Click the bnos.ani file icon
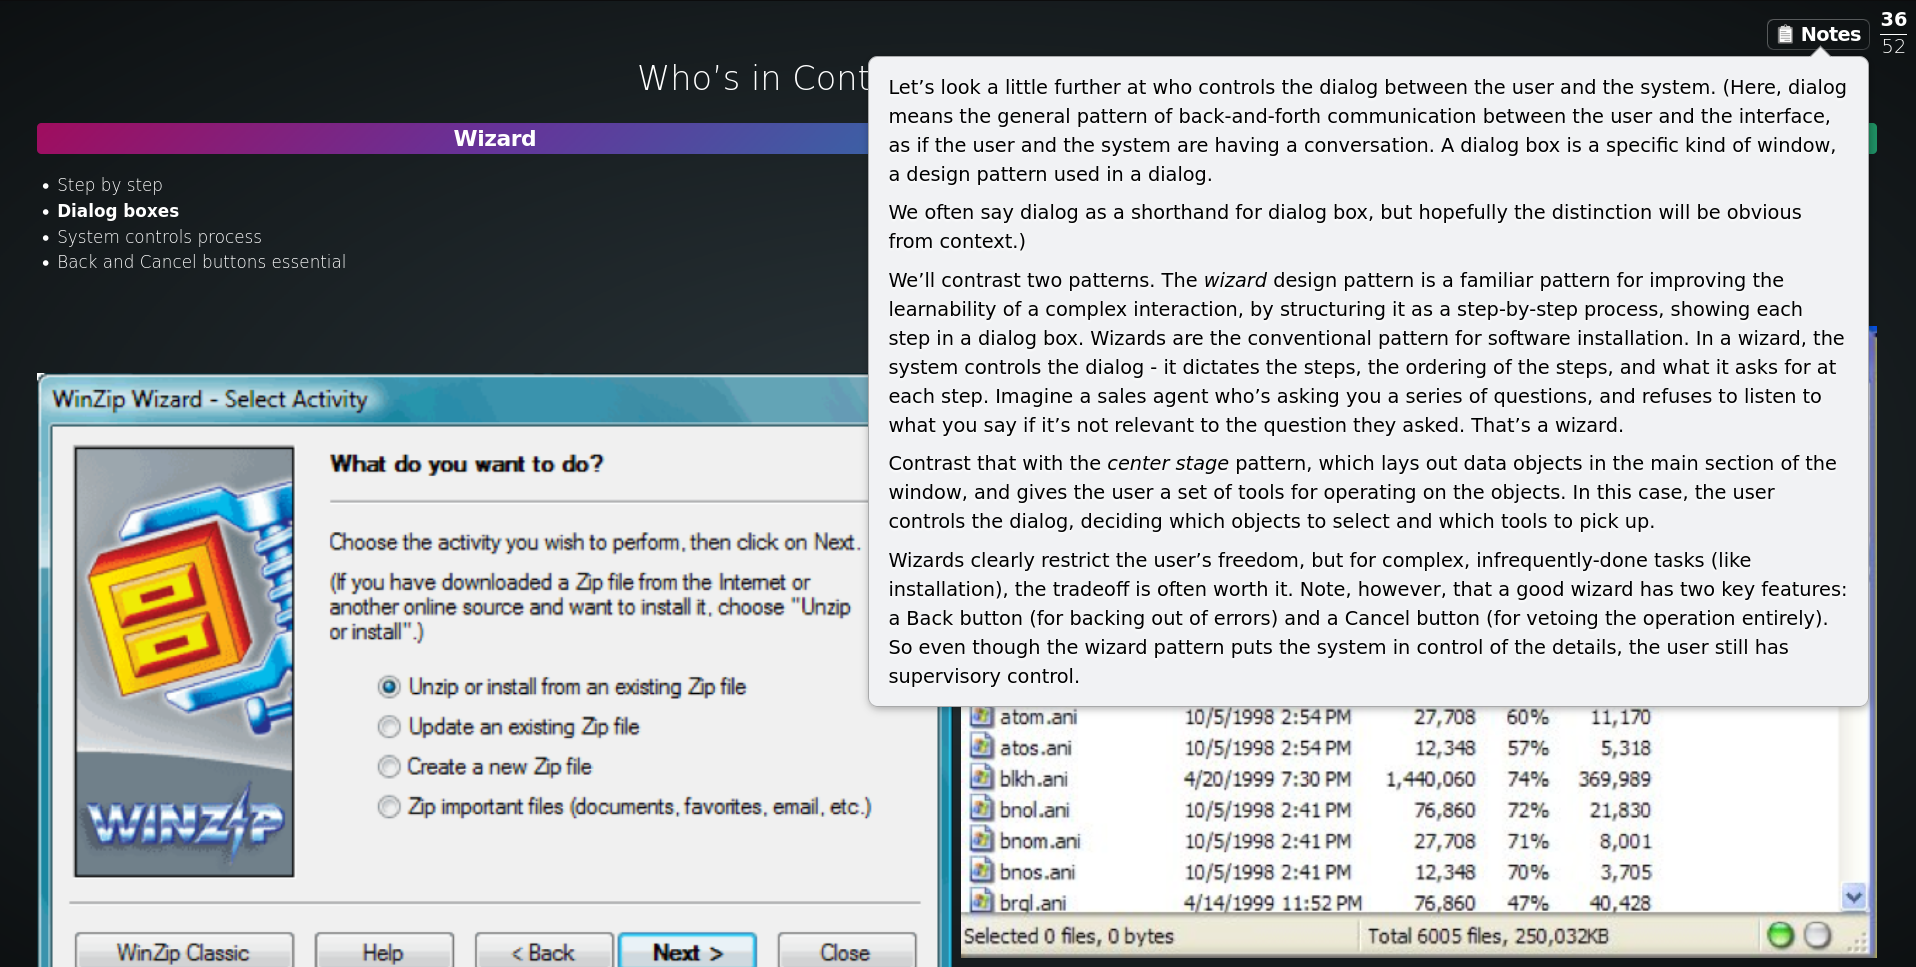 (x=981, y=871)
